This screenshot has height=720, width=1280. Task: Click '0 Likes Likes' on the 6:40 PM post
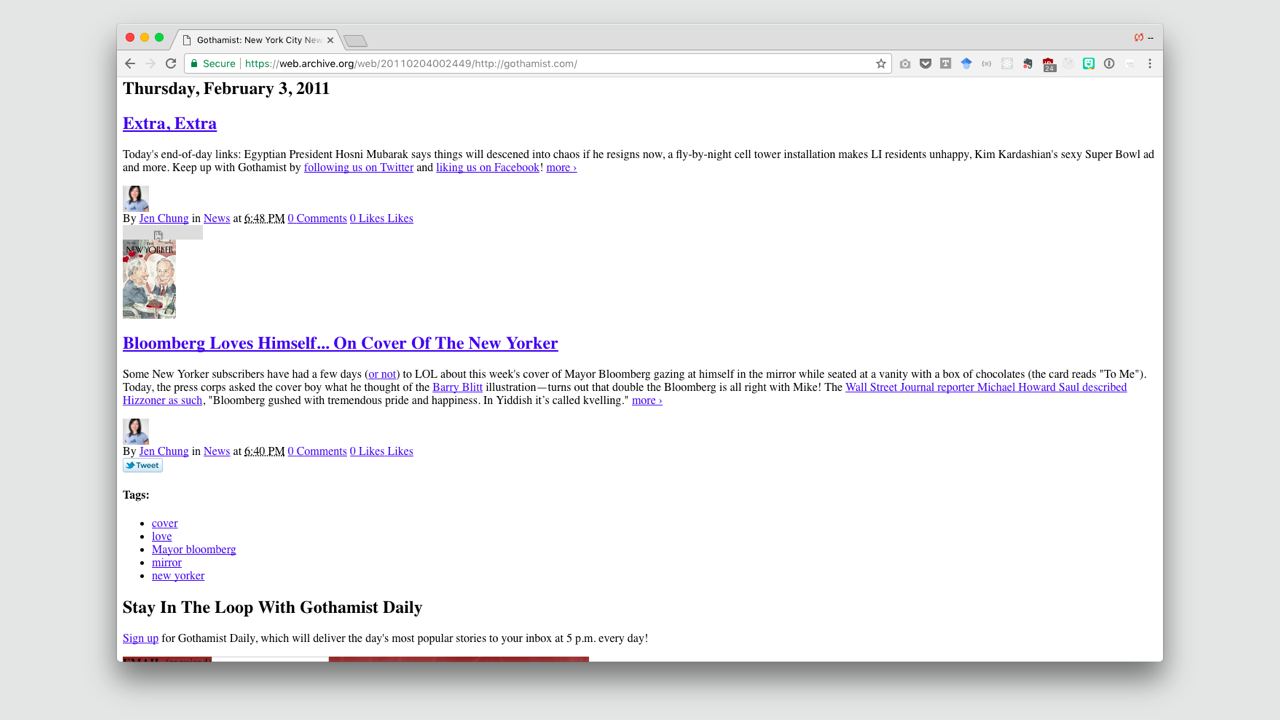click(x=381, y=451)
